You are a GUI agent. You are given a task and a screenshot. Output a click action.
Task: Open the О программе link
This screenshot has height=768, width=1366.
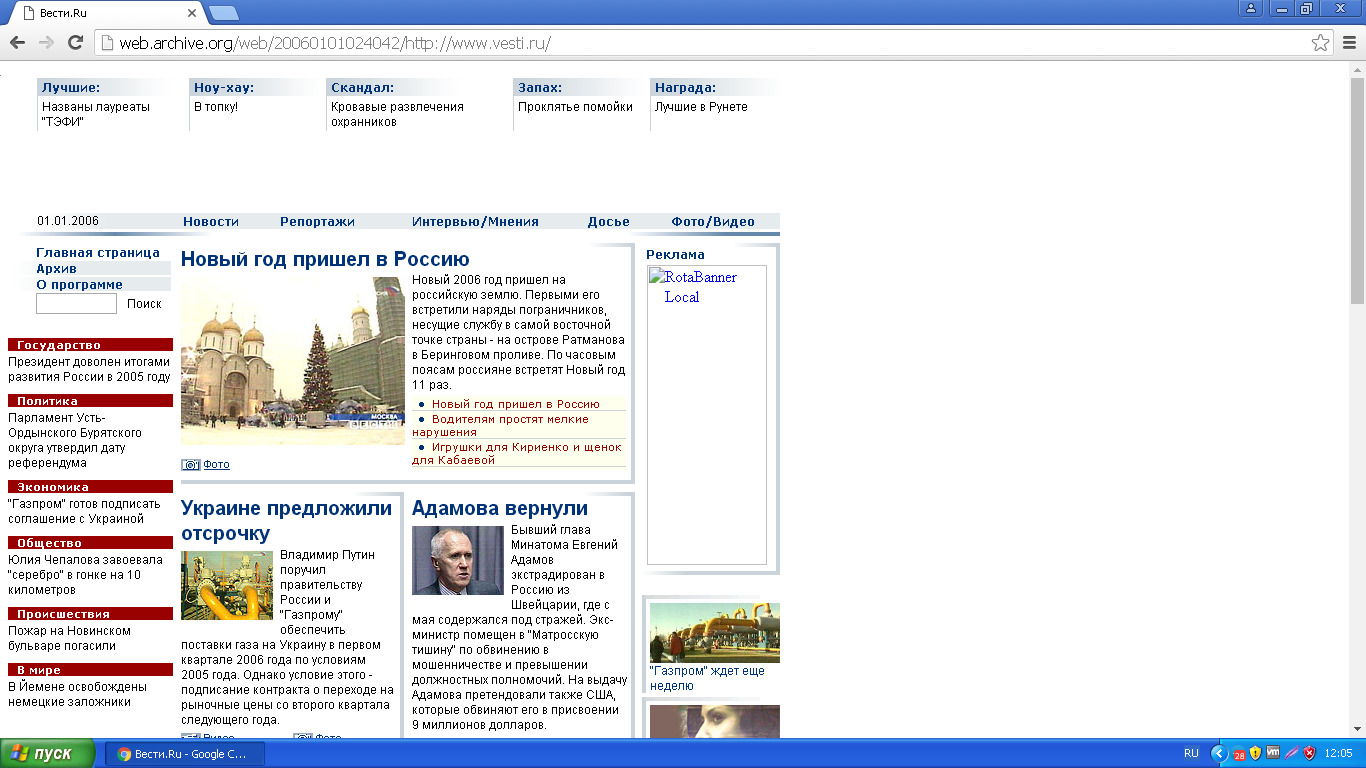pos(79,285)
